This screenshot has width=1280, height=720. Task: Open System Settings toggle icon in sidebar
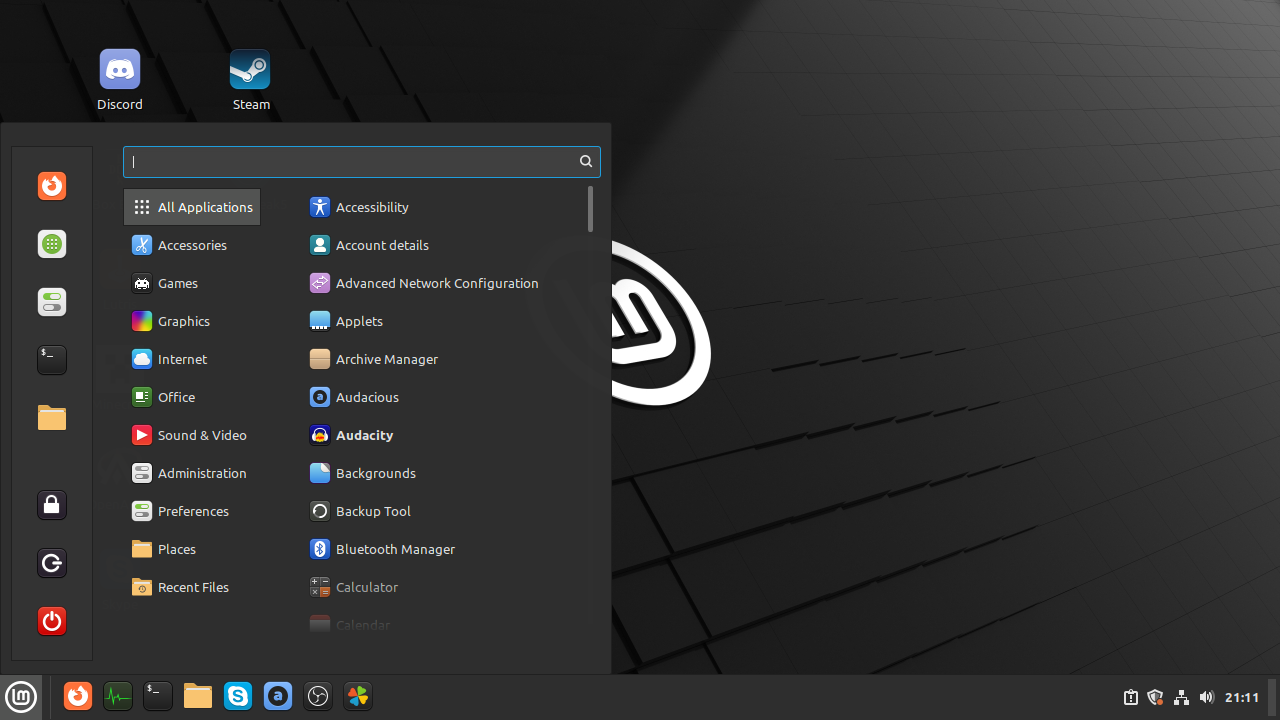(52, 302)
